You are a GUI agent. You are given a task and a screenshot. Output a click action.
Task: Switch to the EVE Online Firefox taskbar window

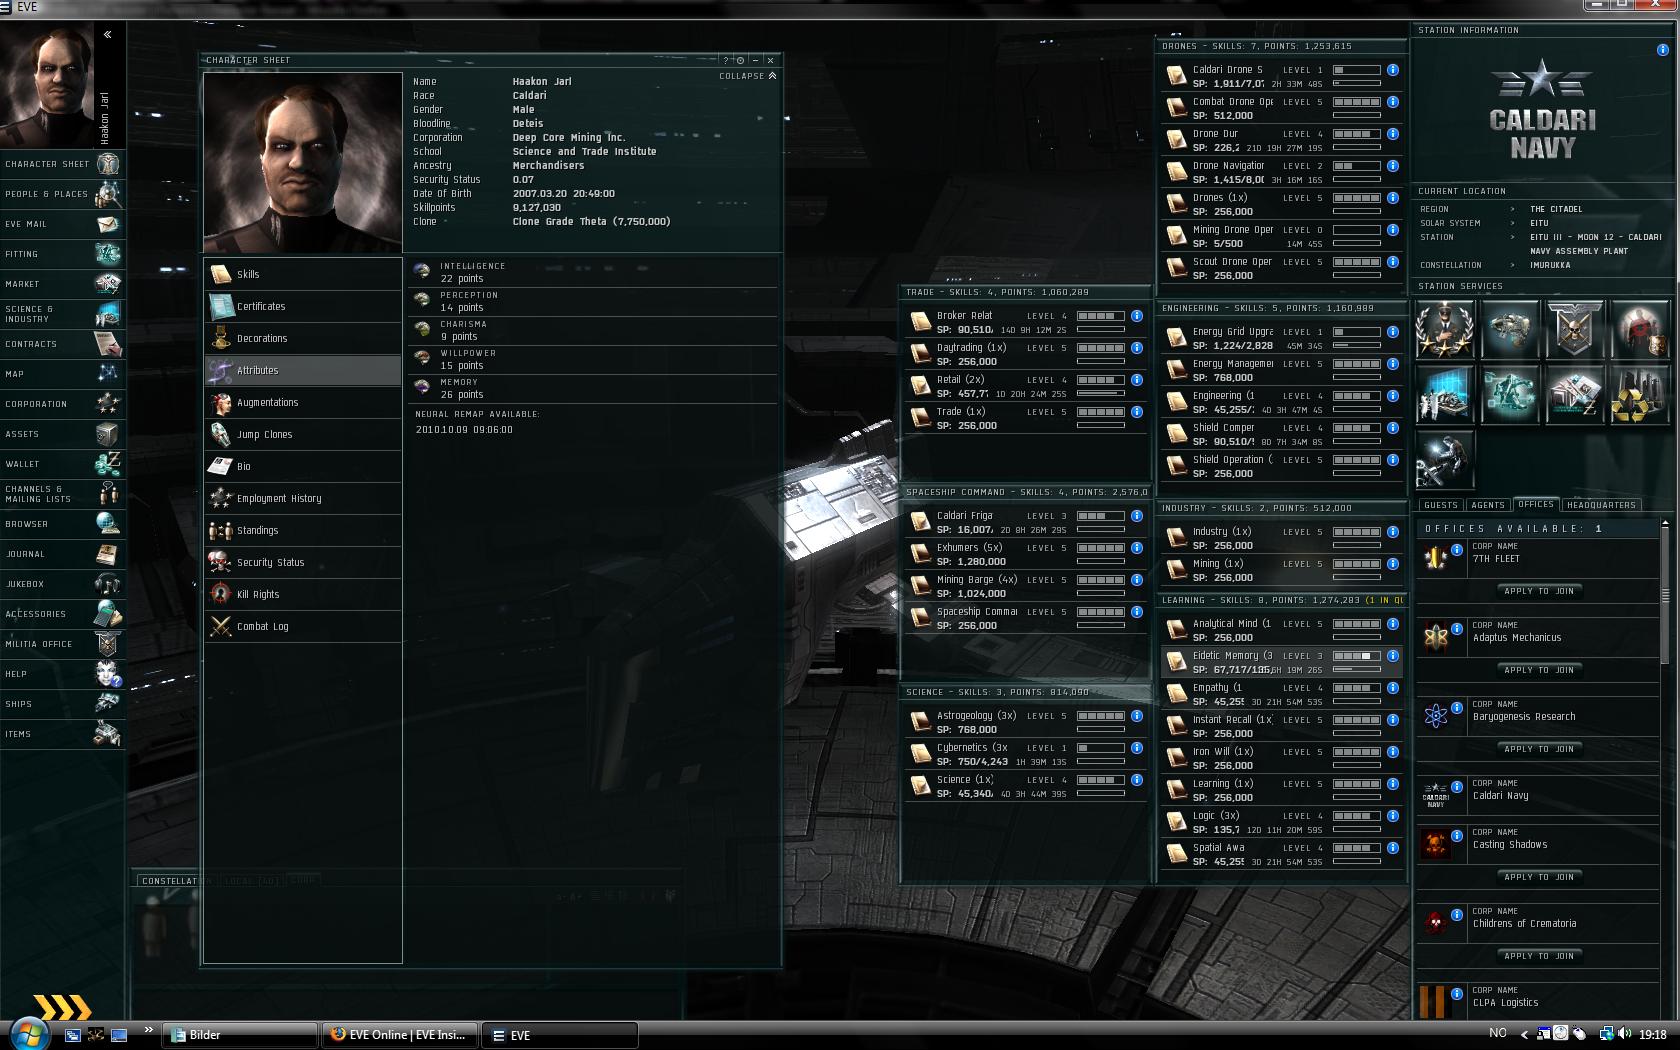400,1035
